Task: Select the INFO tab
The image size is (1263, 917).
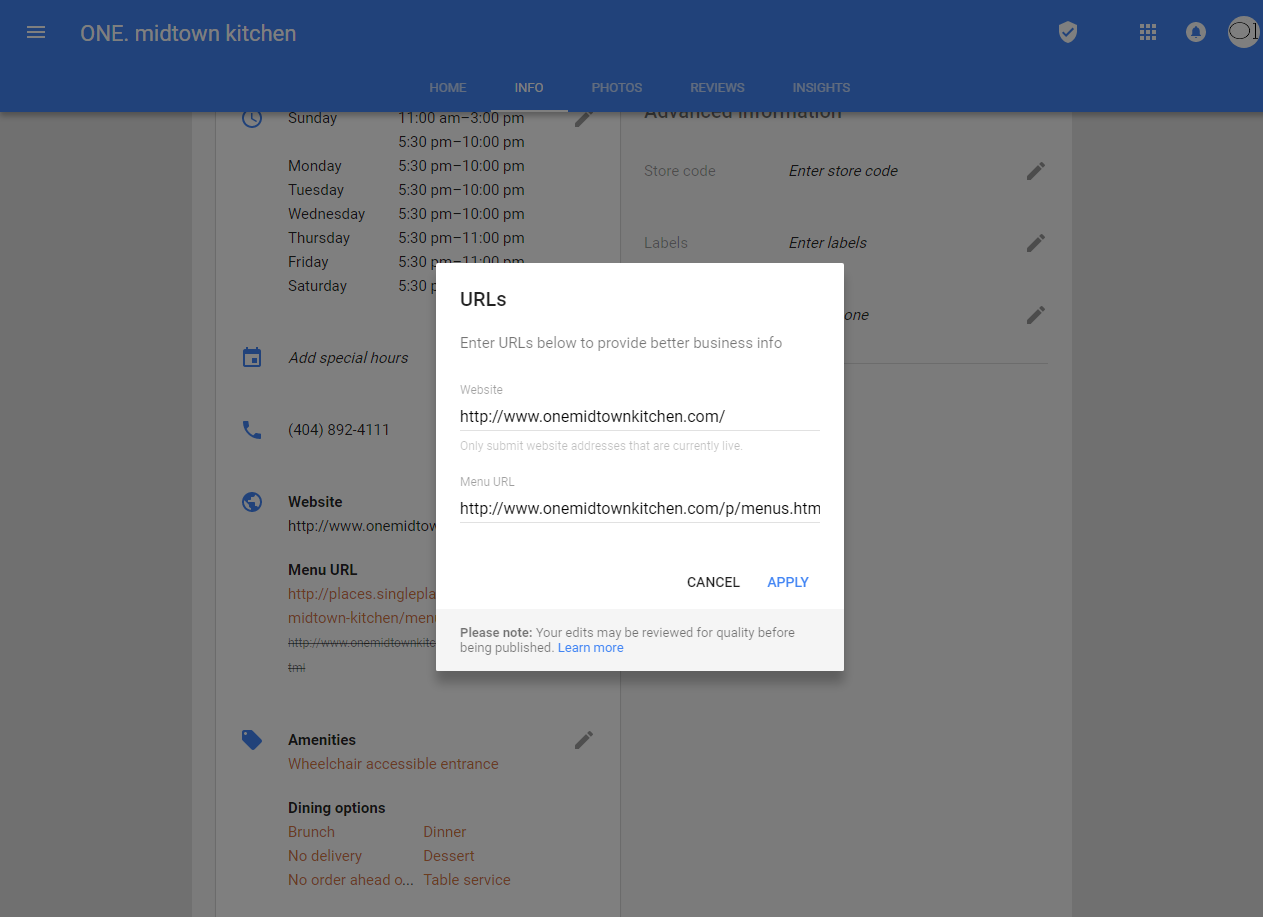Action: (x=529, y=88)
